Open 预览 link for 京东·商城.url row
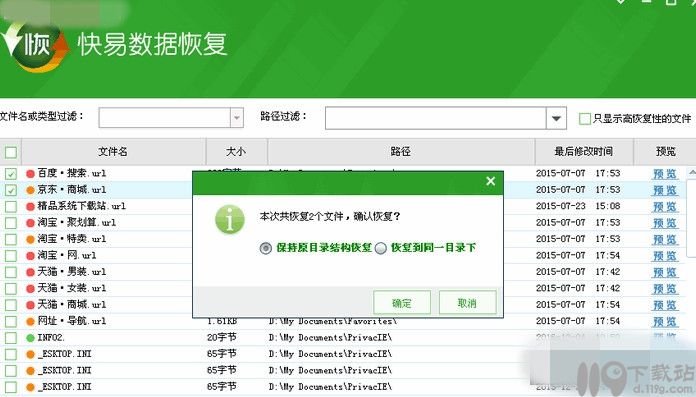 pos(665,190)
